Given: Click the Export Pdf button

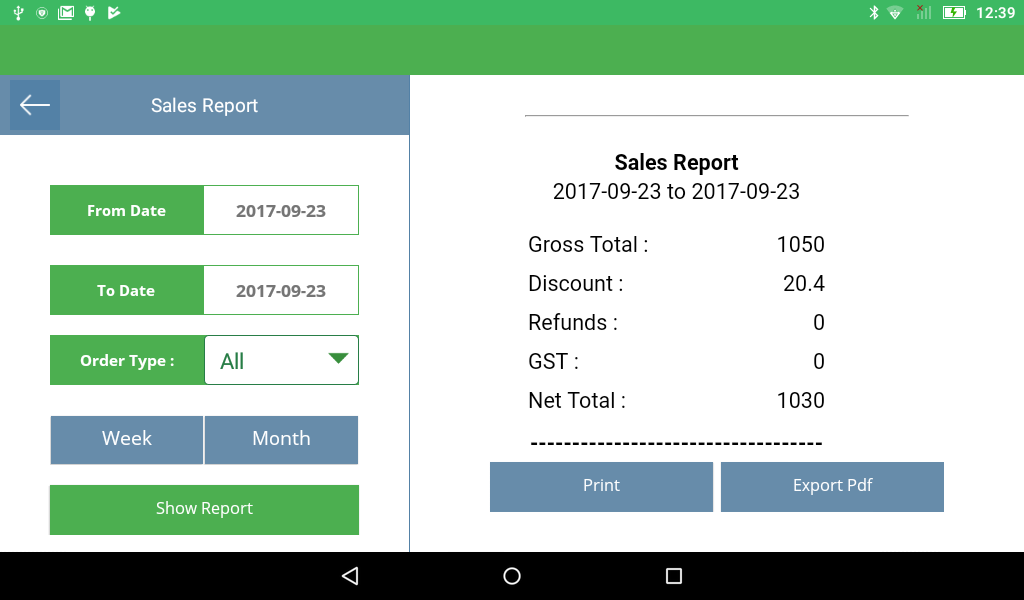Looking at the screenshot, I should 832,486.
